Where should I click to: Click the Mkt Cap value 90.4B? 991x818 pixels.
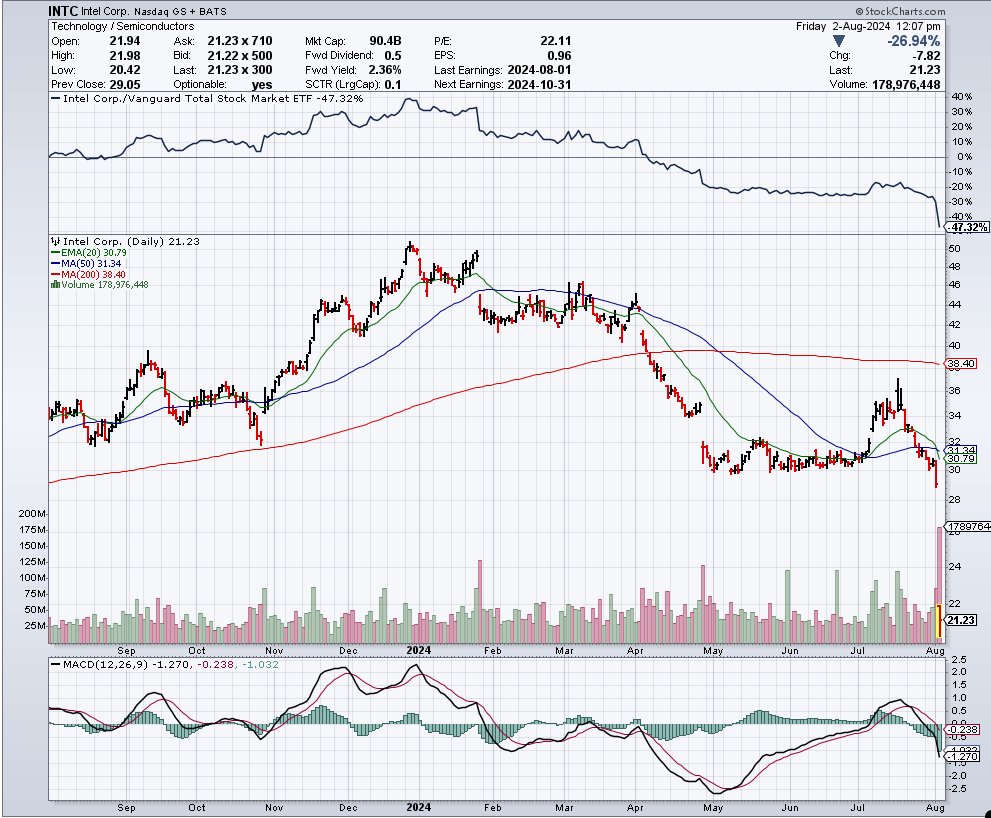[386, 41]
